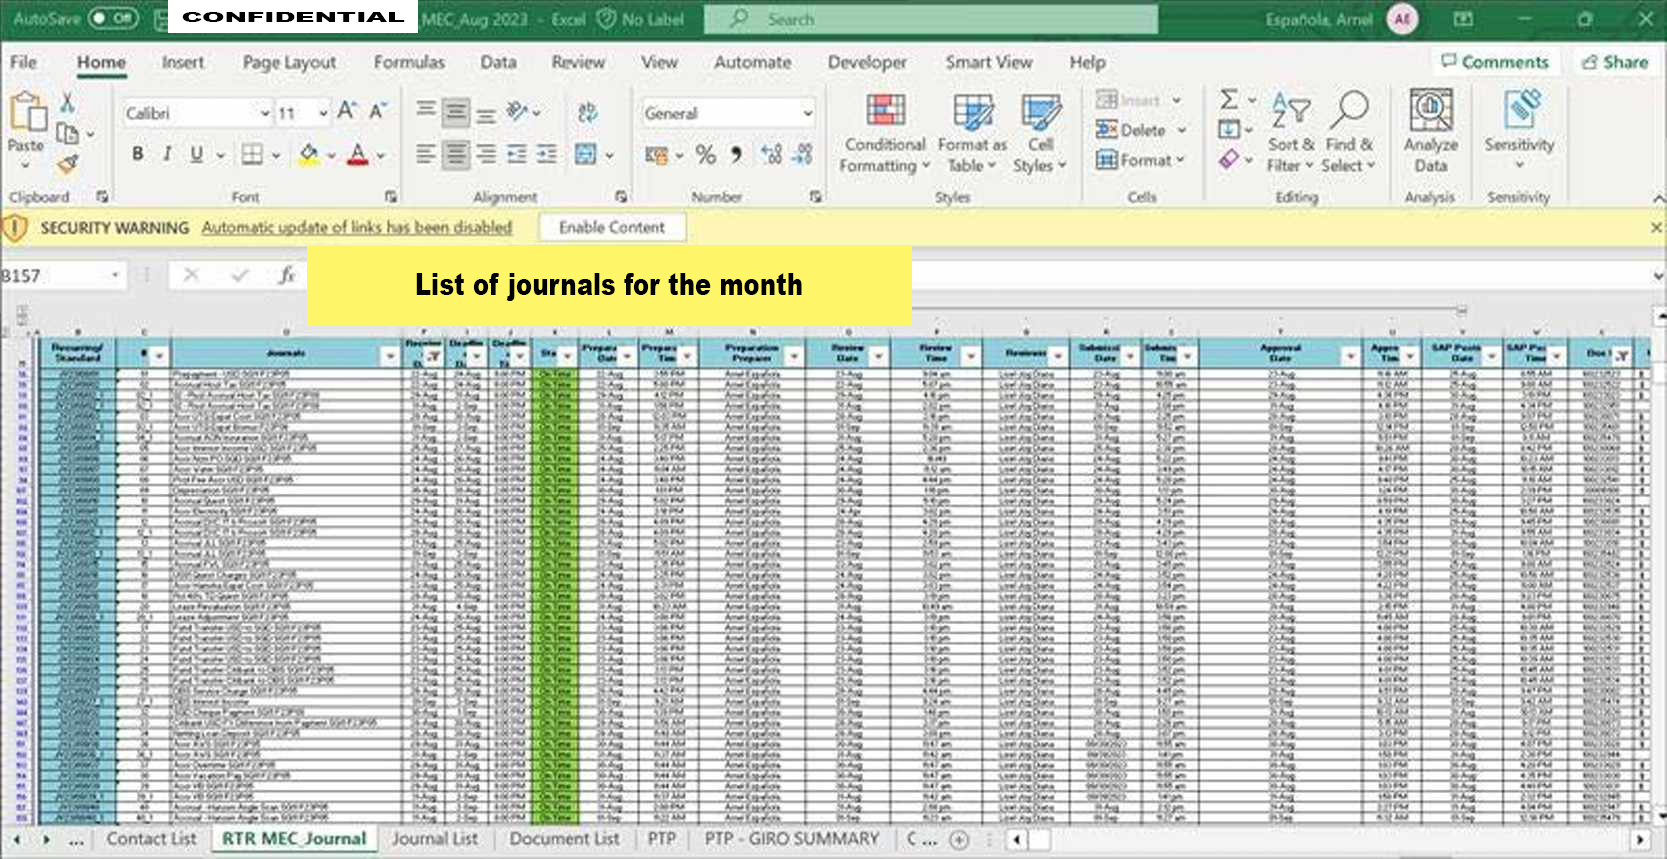The height and width of the screenshot is (859, 1667).
Task: Open the Format cells dropdown
Action: [x=1140, y=159]
